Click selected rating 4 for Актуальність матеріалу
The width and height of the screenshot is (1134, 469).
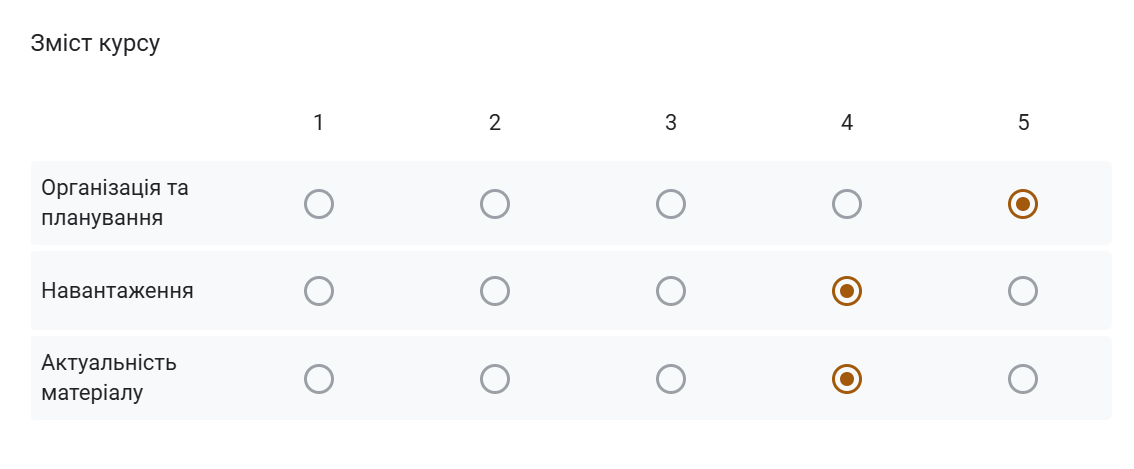(x=847, y=379)
